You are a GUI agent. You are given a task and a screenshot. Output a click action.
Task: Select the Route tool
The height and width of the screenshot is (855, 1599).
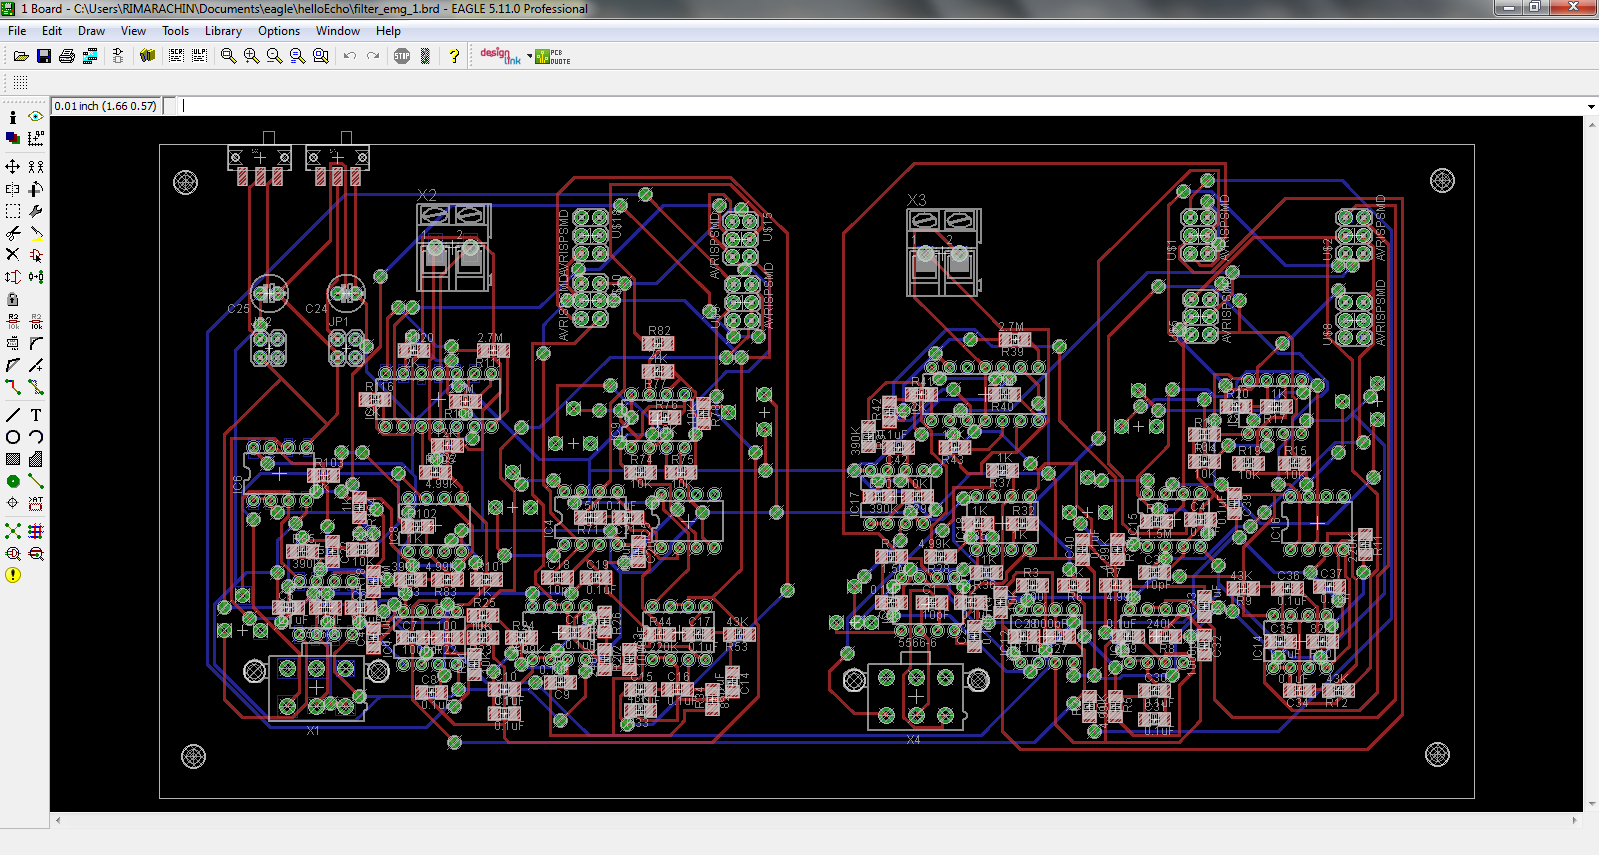13,387
